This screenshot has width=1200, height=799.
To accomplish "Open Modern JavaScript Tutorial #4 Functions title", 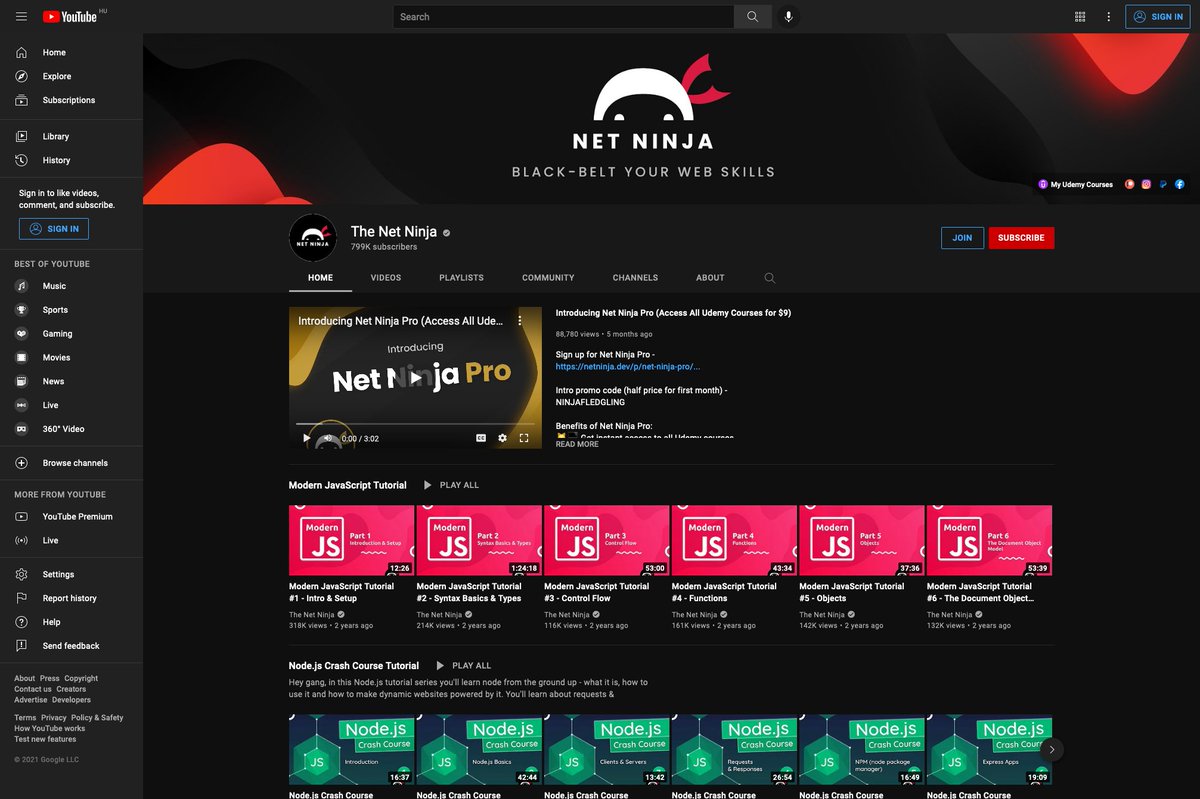I will (724, 593).
